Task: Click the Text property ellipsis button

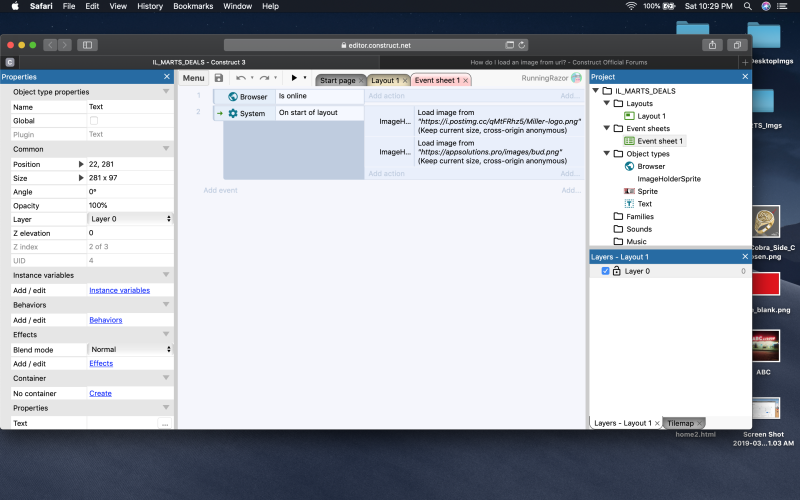Action: point(165,423)
